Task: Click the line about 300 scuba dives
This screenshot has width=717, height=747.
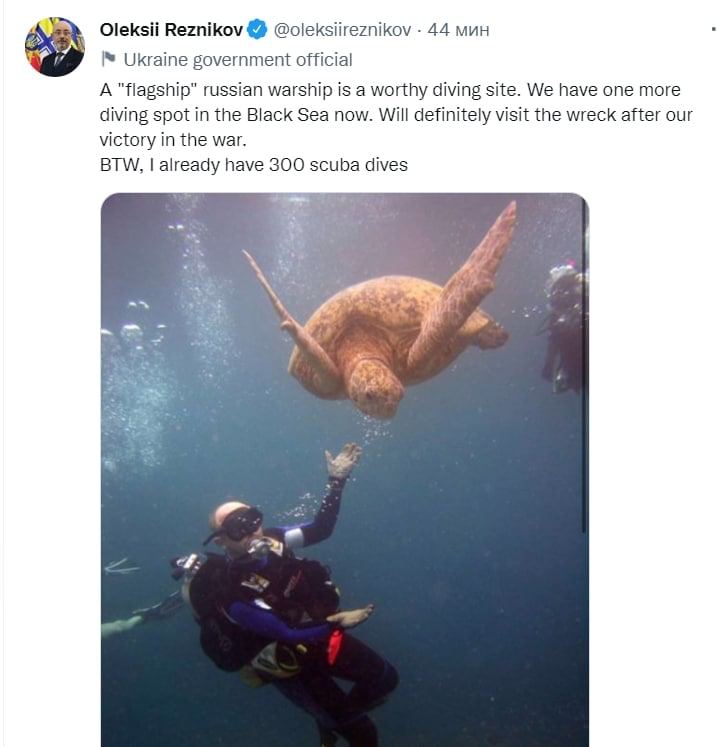Action: pos(253,165)
